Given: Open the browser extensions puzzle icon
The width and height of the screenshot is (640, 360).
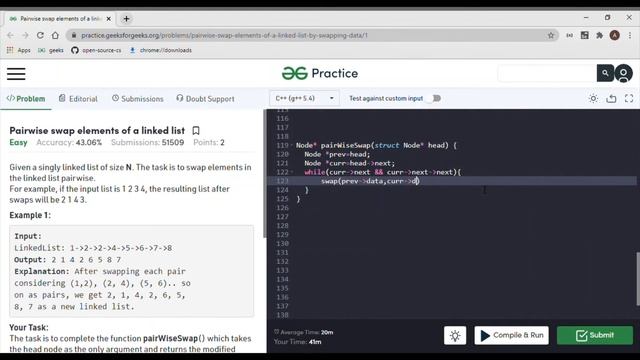Looking at the screenshot, I should tap(600, 36).
